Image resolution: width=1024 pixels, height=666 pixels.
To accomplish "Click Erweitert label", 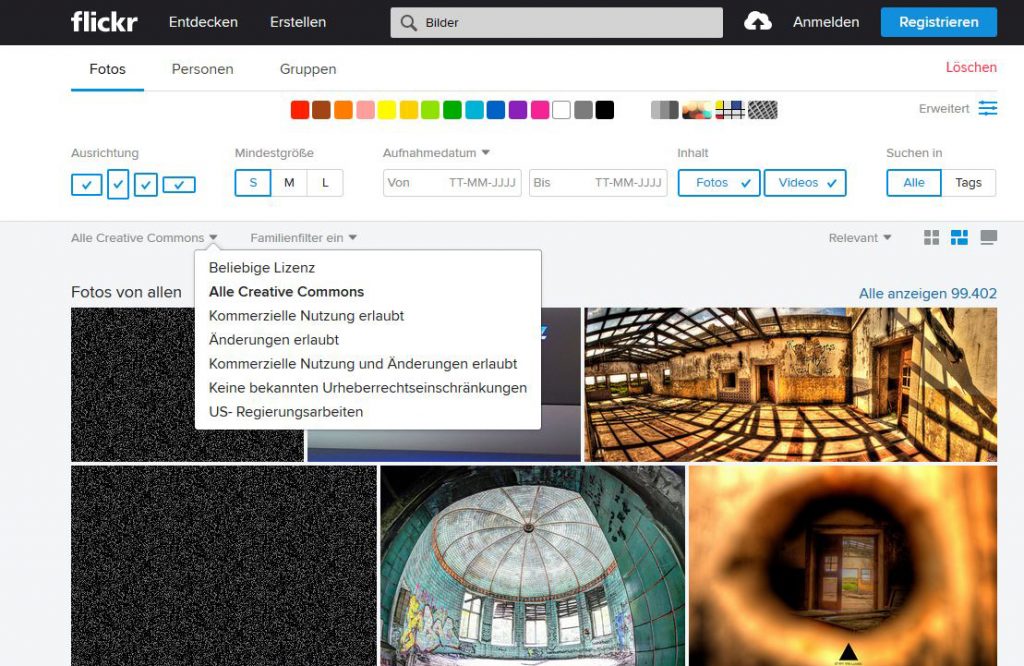I will coord(944,109).
